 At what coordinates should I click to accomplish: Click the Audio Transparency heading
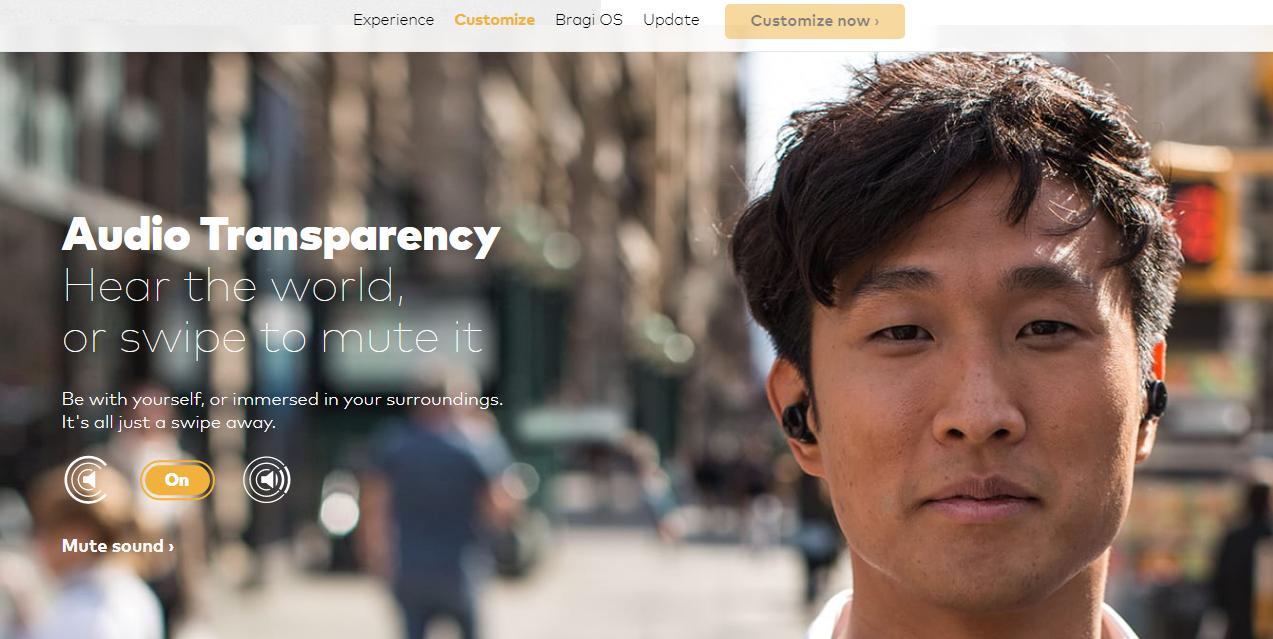click(281, 235)
